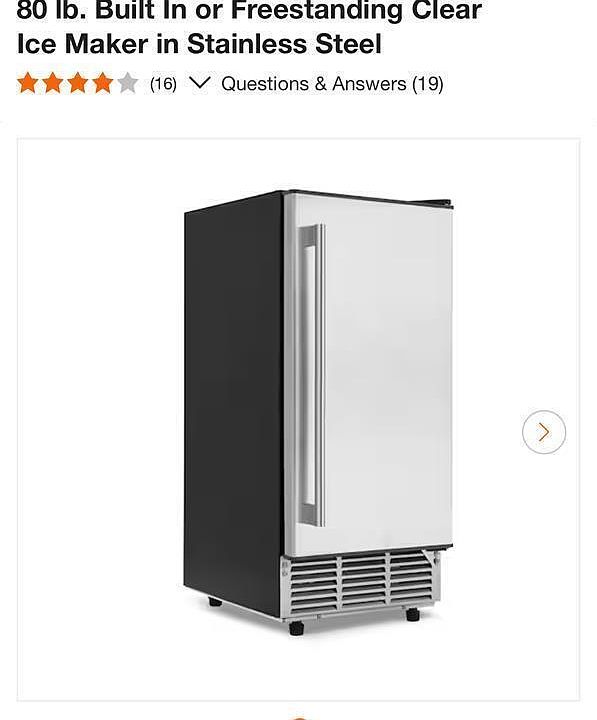Show the next product image with the arrow

pyautogui.click(x=544, y=432)
